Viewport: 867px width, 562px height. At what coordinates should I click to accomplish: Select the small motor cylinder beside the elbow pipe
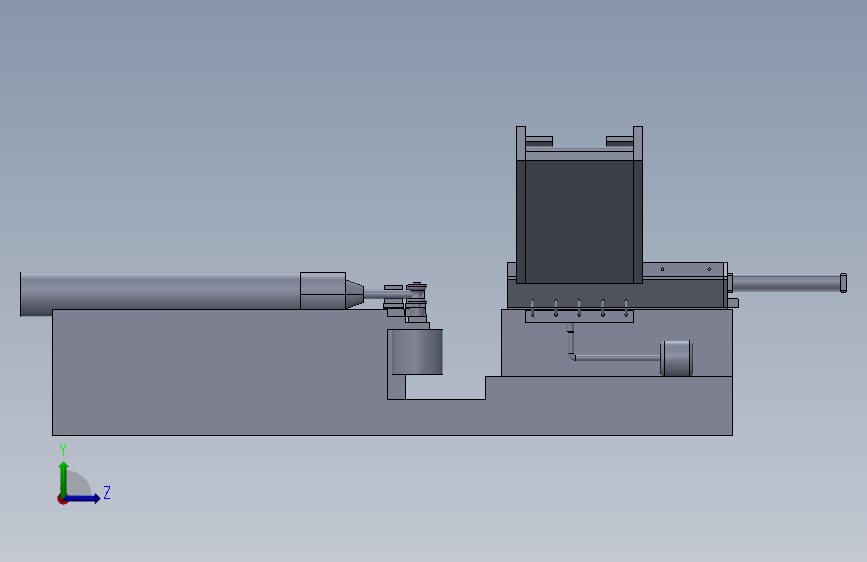(x=676, y=358)
